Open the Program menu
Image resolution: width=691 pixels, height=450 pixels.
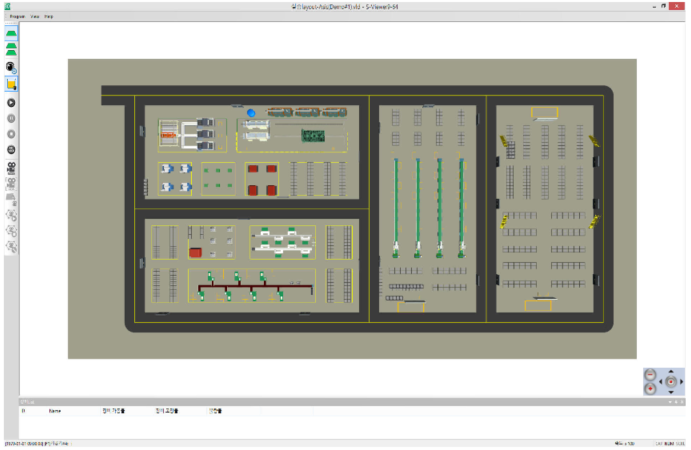point(17,17)
